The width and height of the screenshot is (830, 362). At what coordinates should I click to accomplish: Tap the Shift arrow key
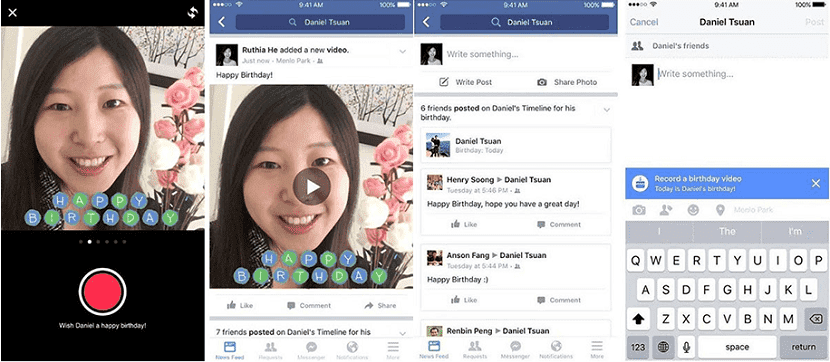638,319
